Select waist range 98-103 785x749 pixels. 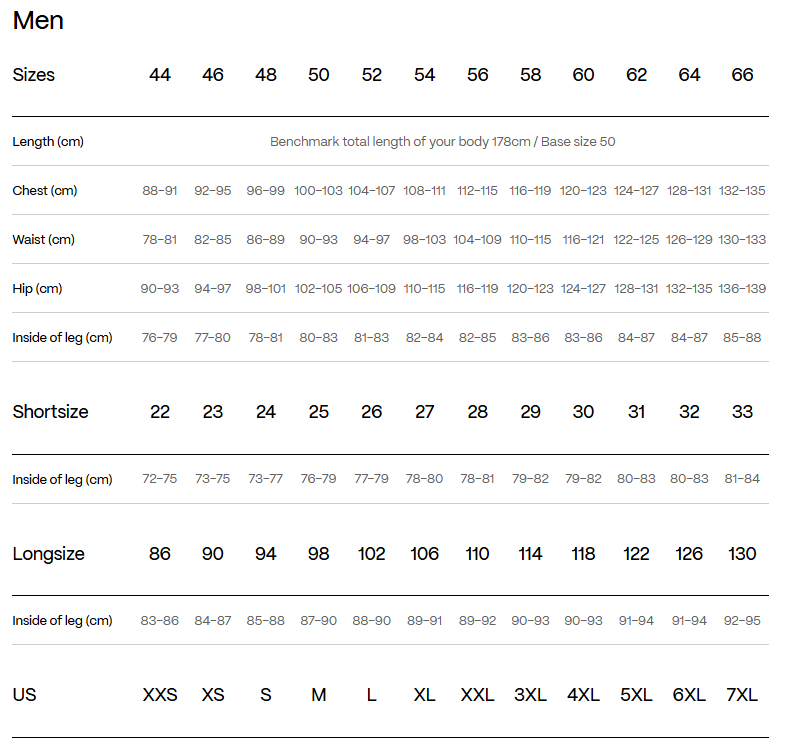(424, 240)
